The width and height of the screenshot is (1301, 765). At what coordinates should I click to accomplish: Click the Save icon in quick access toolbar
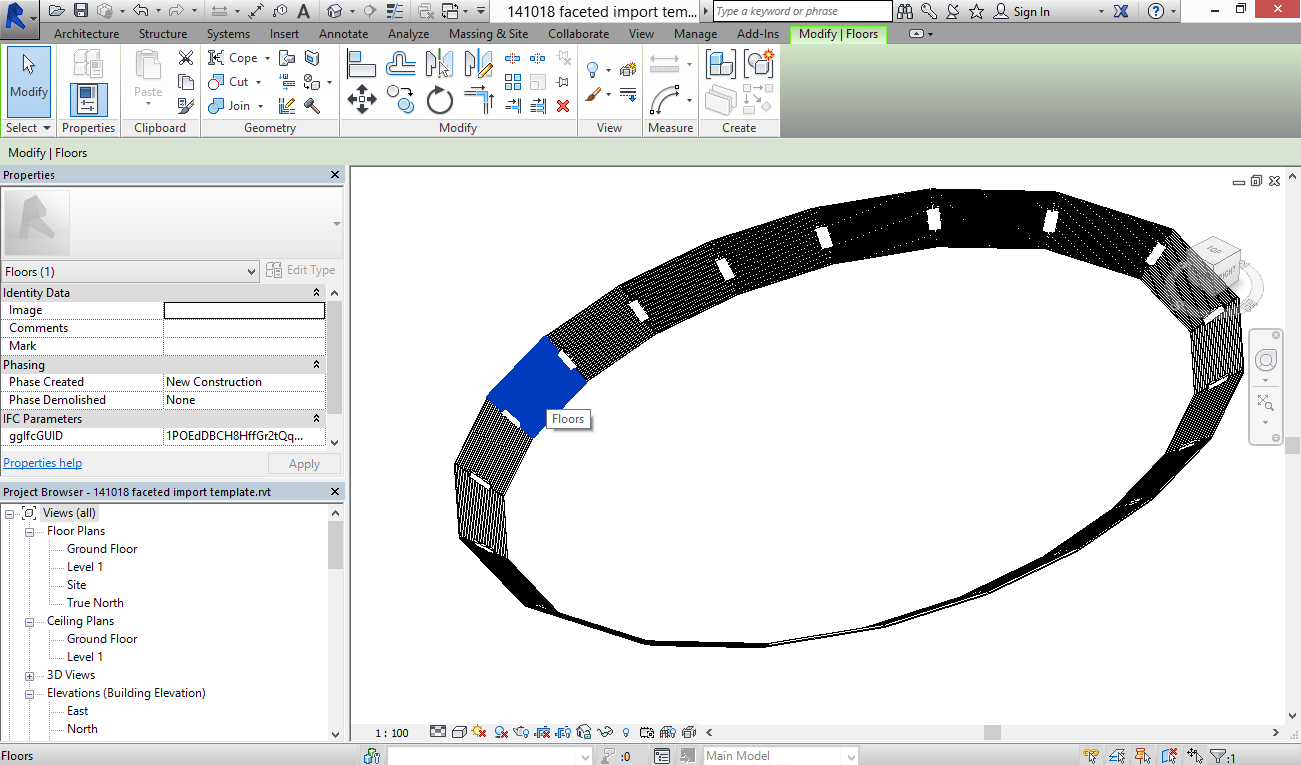81,11
